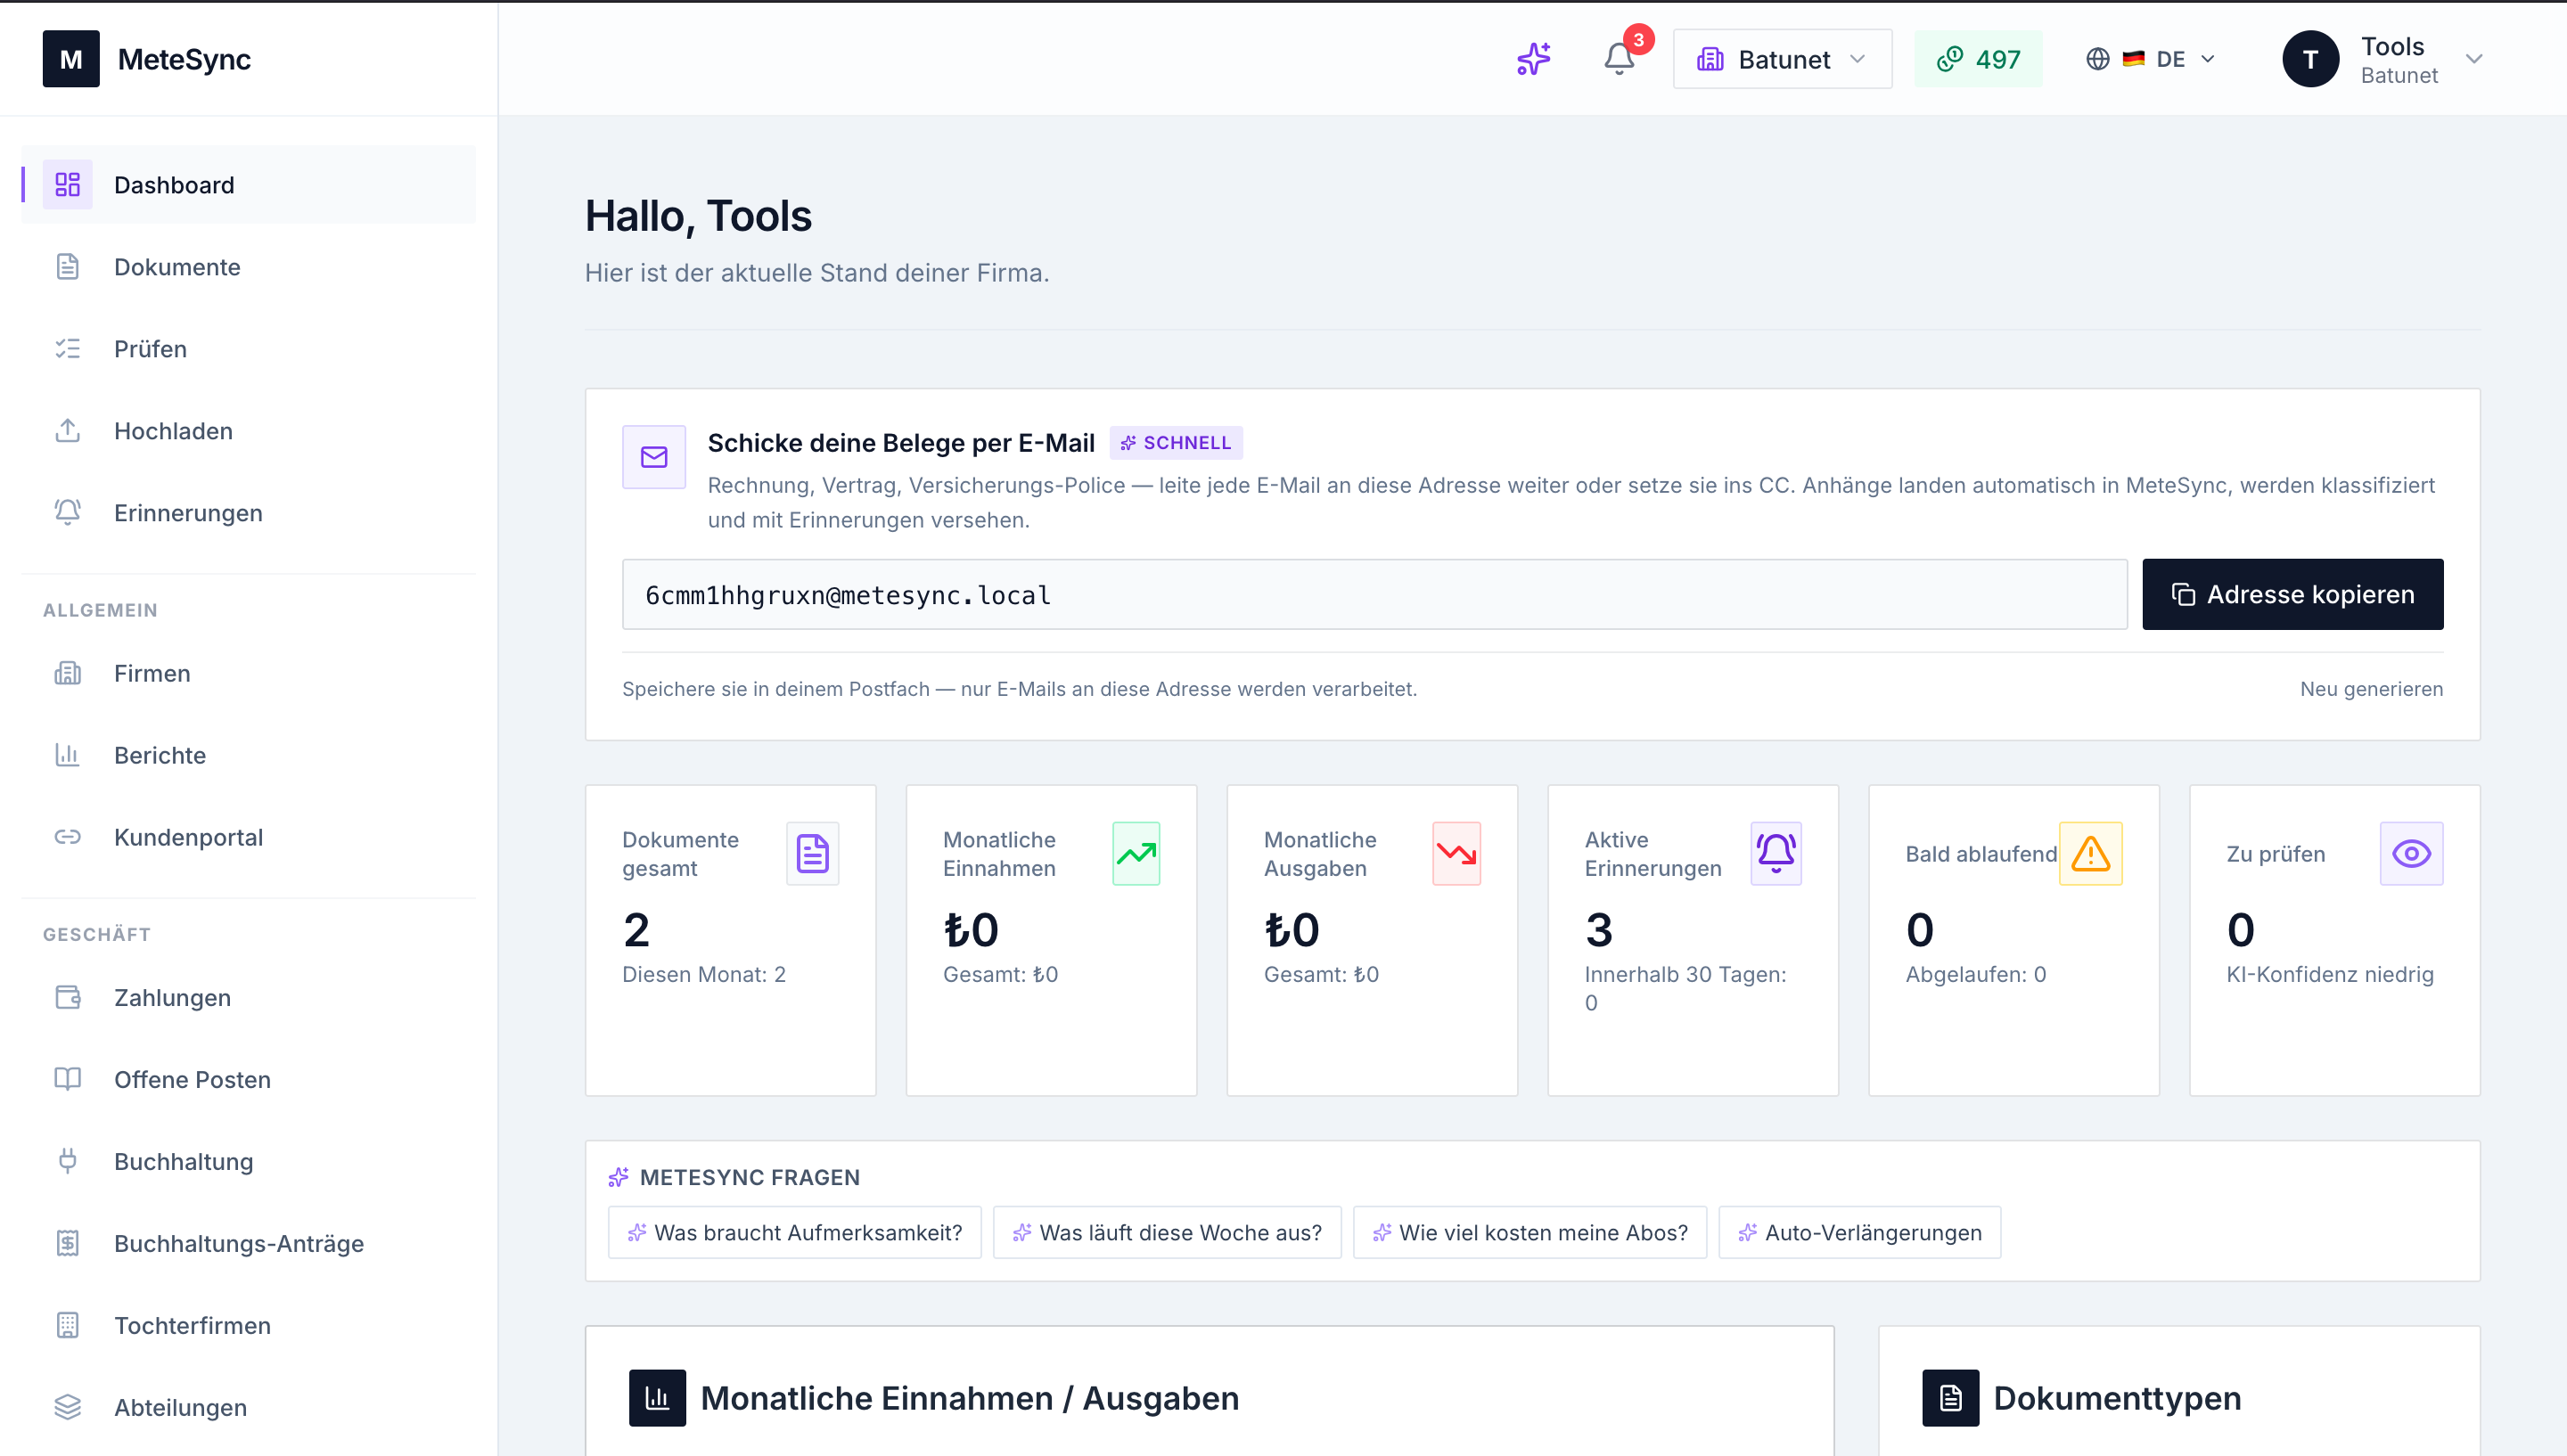The width and height of the screenshot is (2567, 1456).
Task: Select Offene Posten in sidebar
Action: [x=248, y=1079]
